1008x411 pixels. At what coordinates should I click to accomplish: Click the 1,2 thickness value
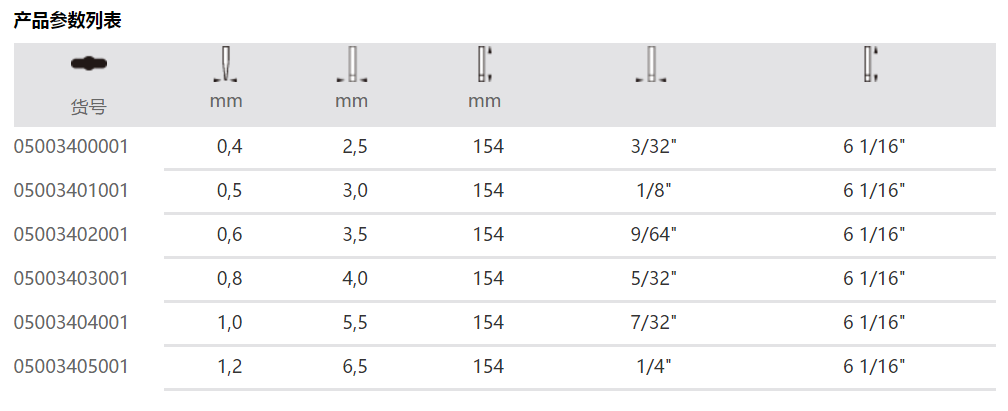[230, 366]
